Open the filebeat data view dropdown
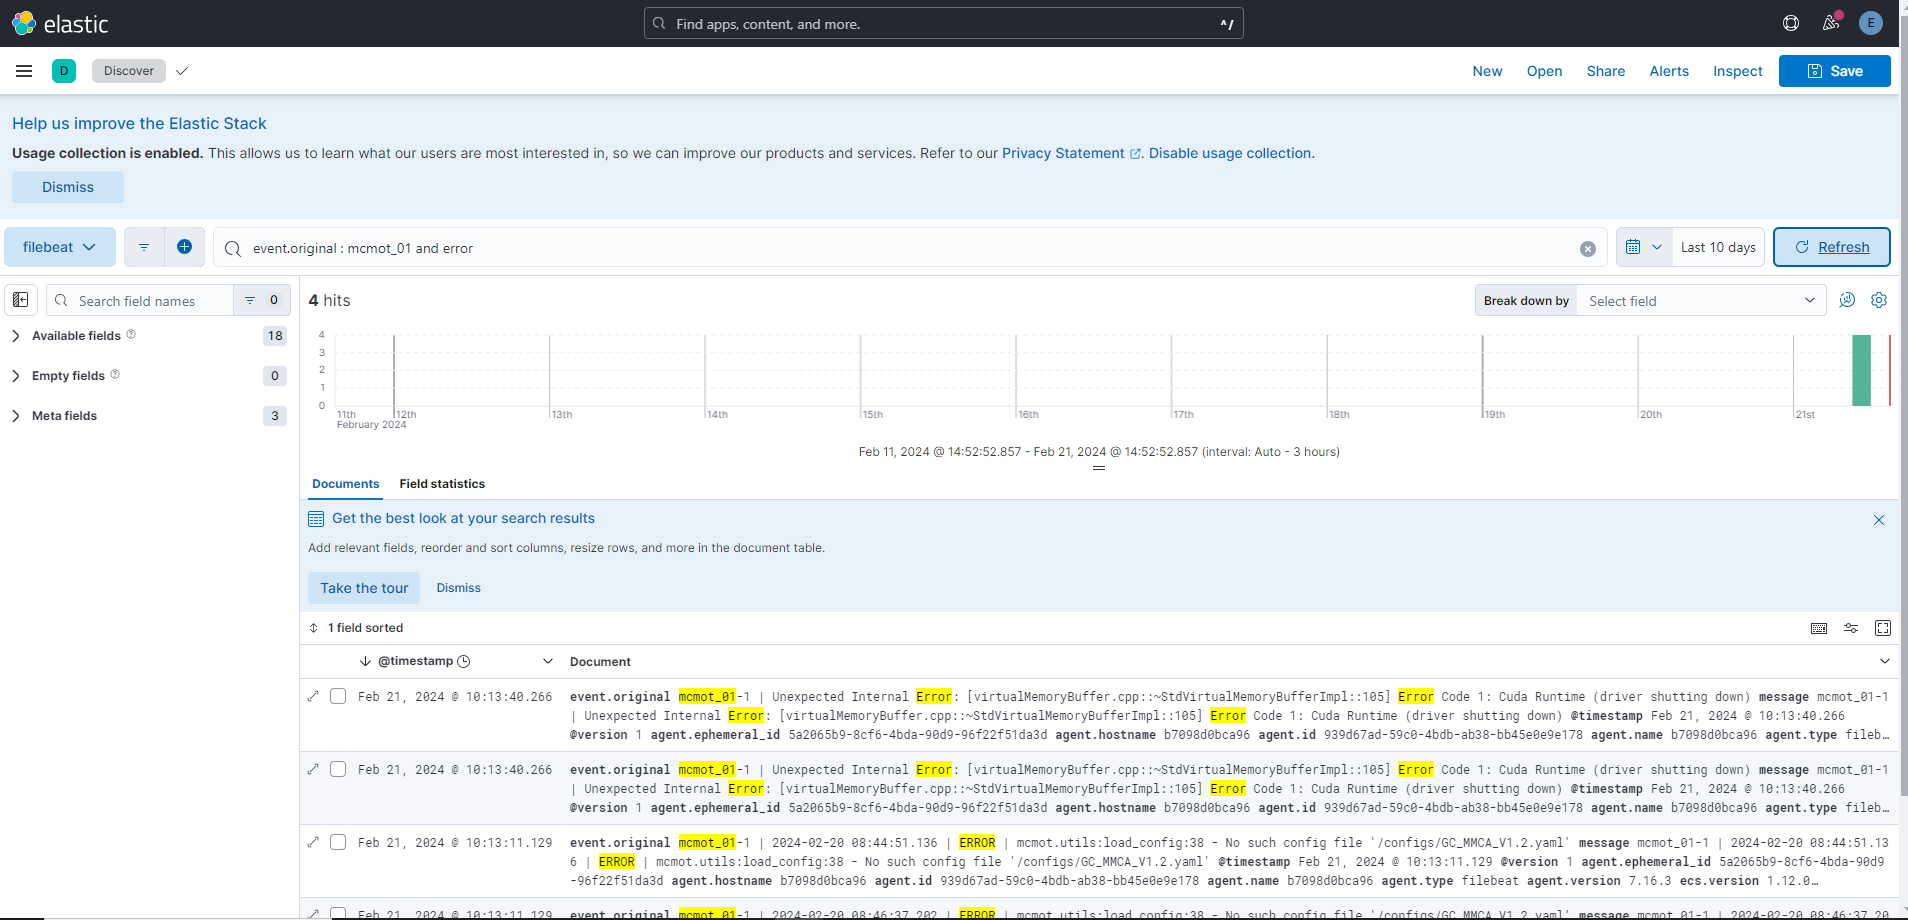Screen dimensions: 1908x920 [60, 247]
